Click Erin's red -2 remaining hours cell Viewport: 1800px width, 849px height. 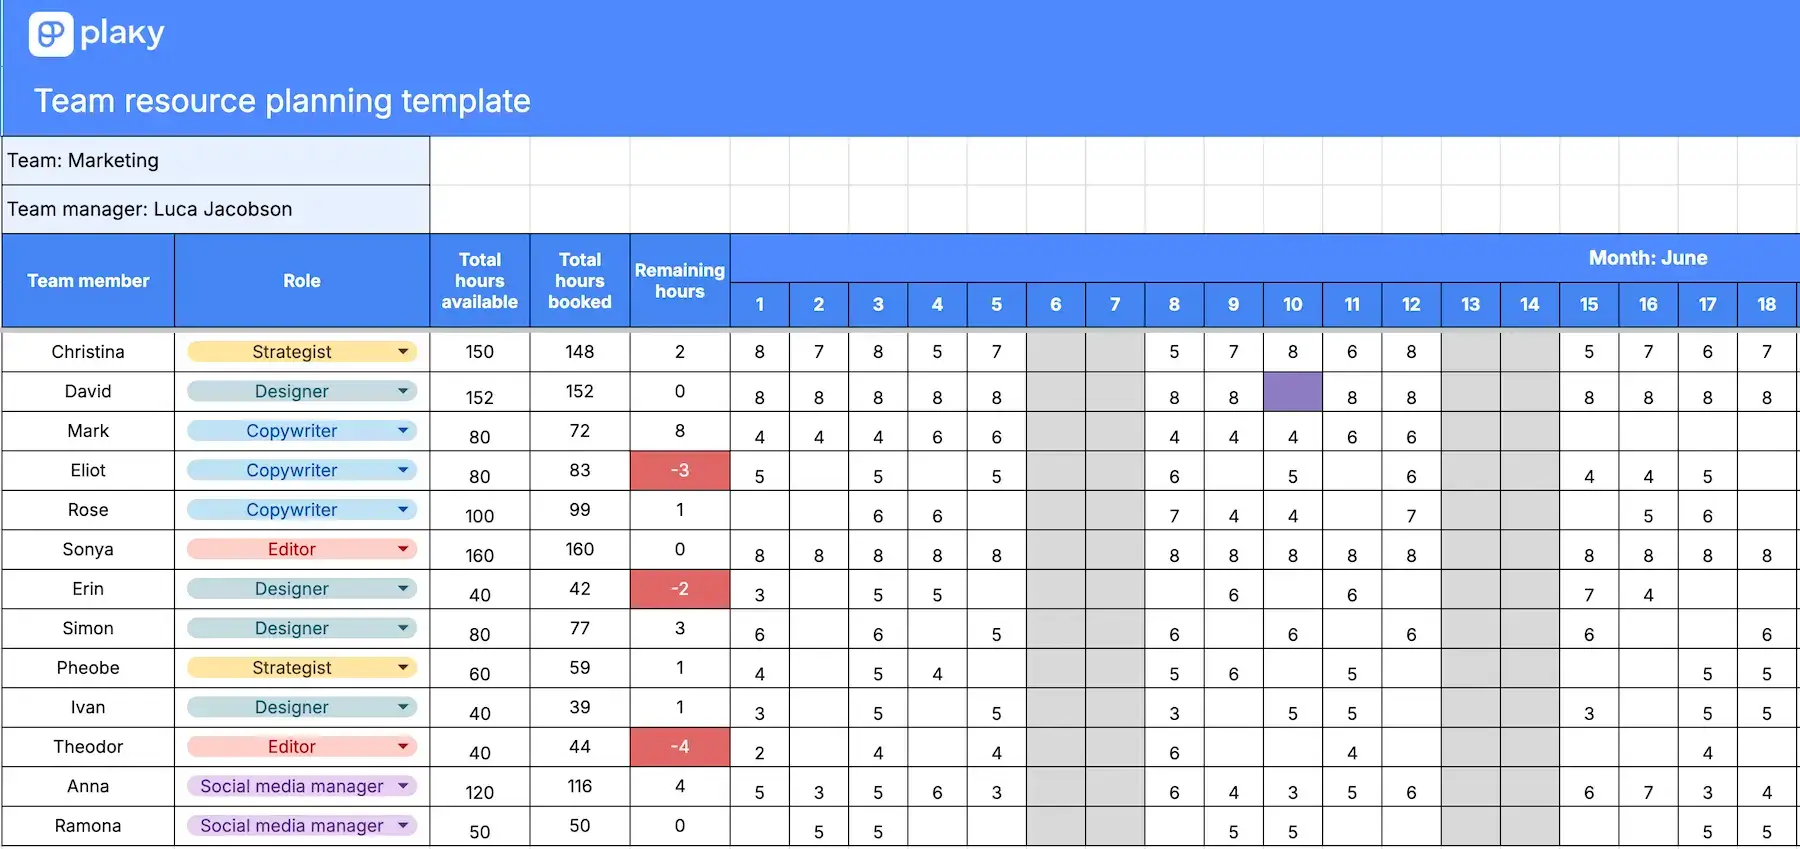pos(680,589)
